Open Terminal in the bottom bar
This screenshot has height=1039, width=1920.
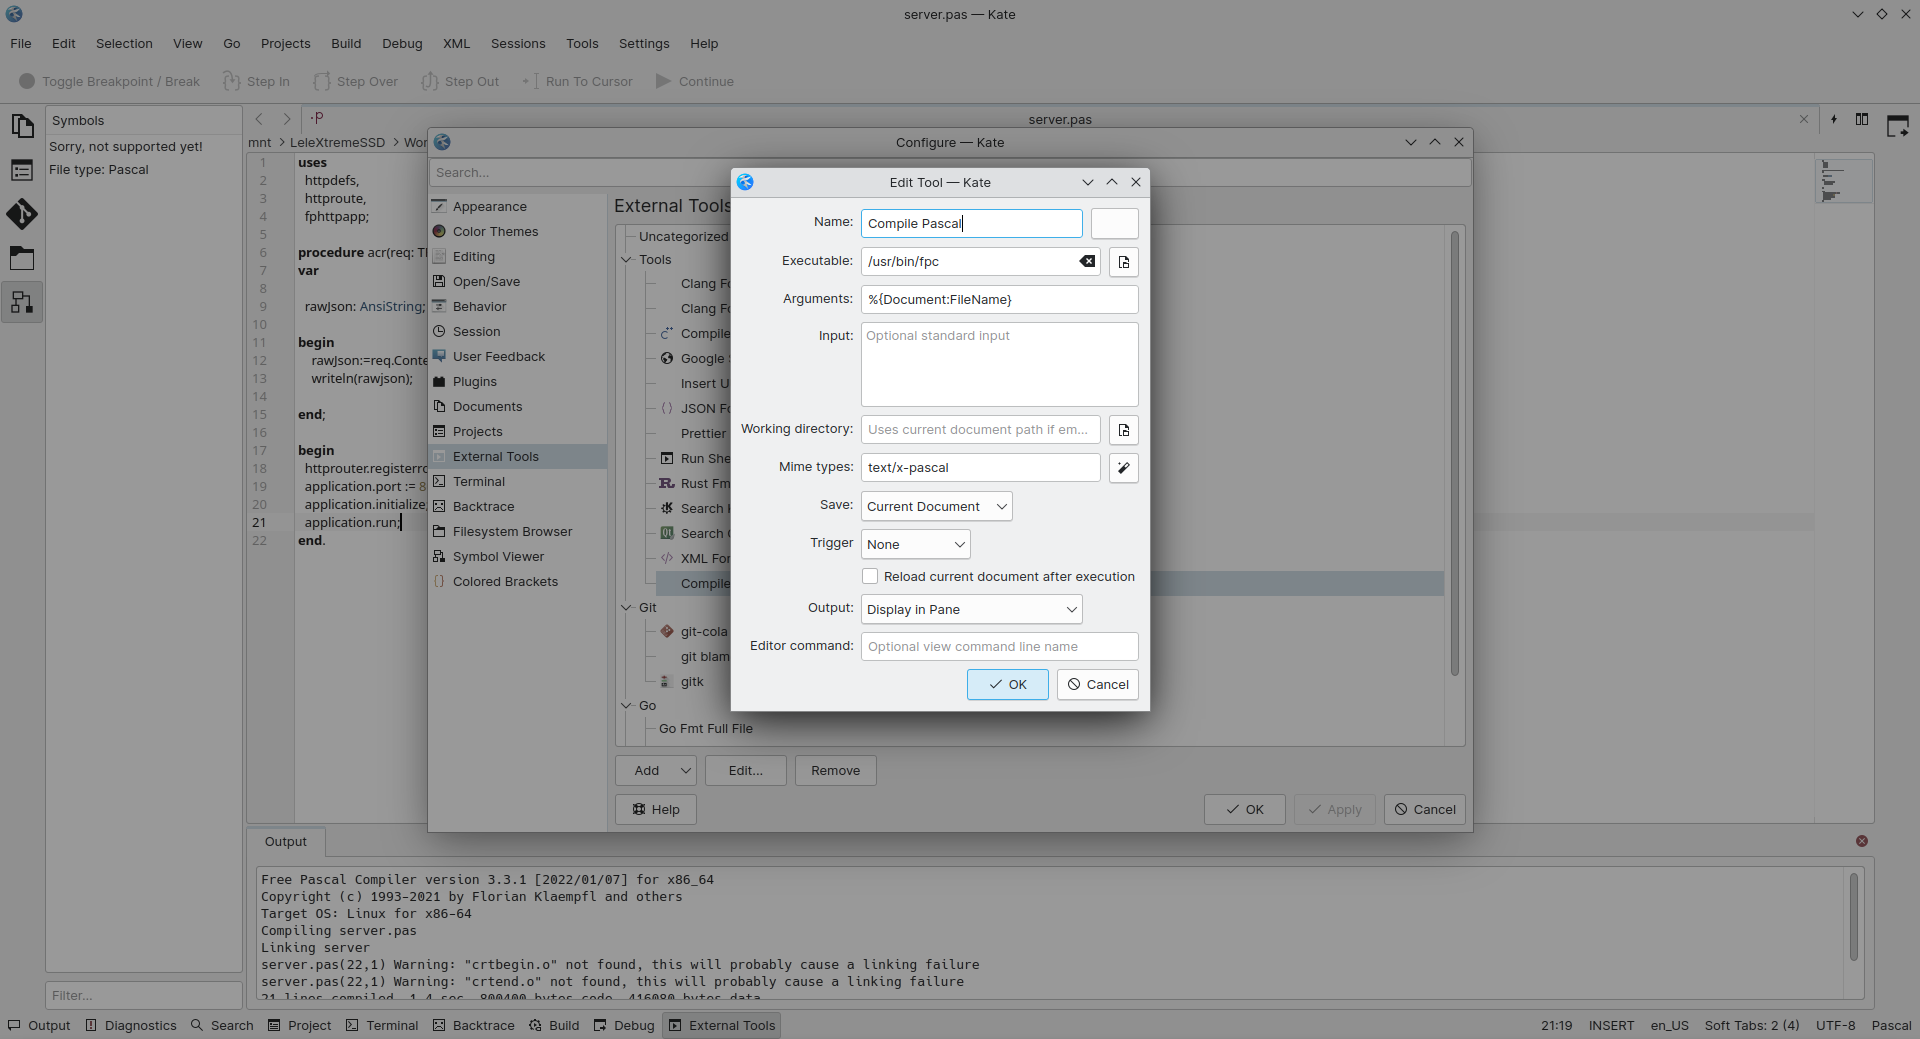(382, 1025)
